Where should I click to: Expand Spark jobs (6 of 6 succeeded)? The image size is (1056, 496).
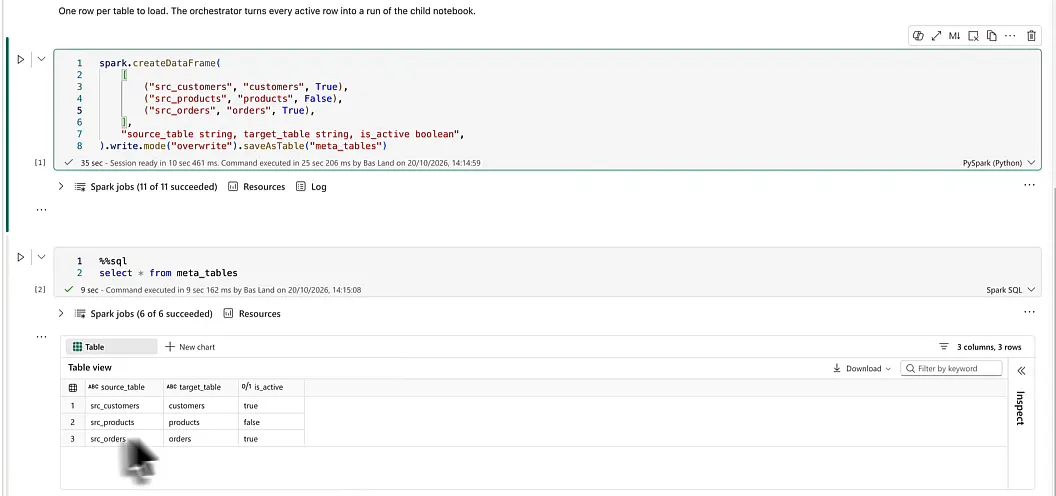61,313
